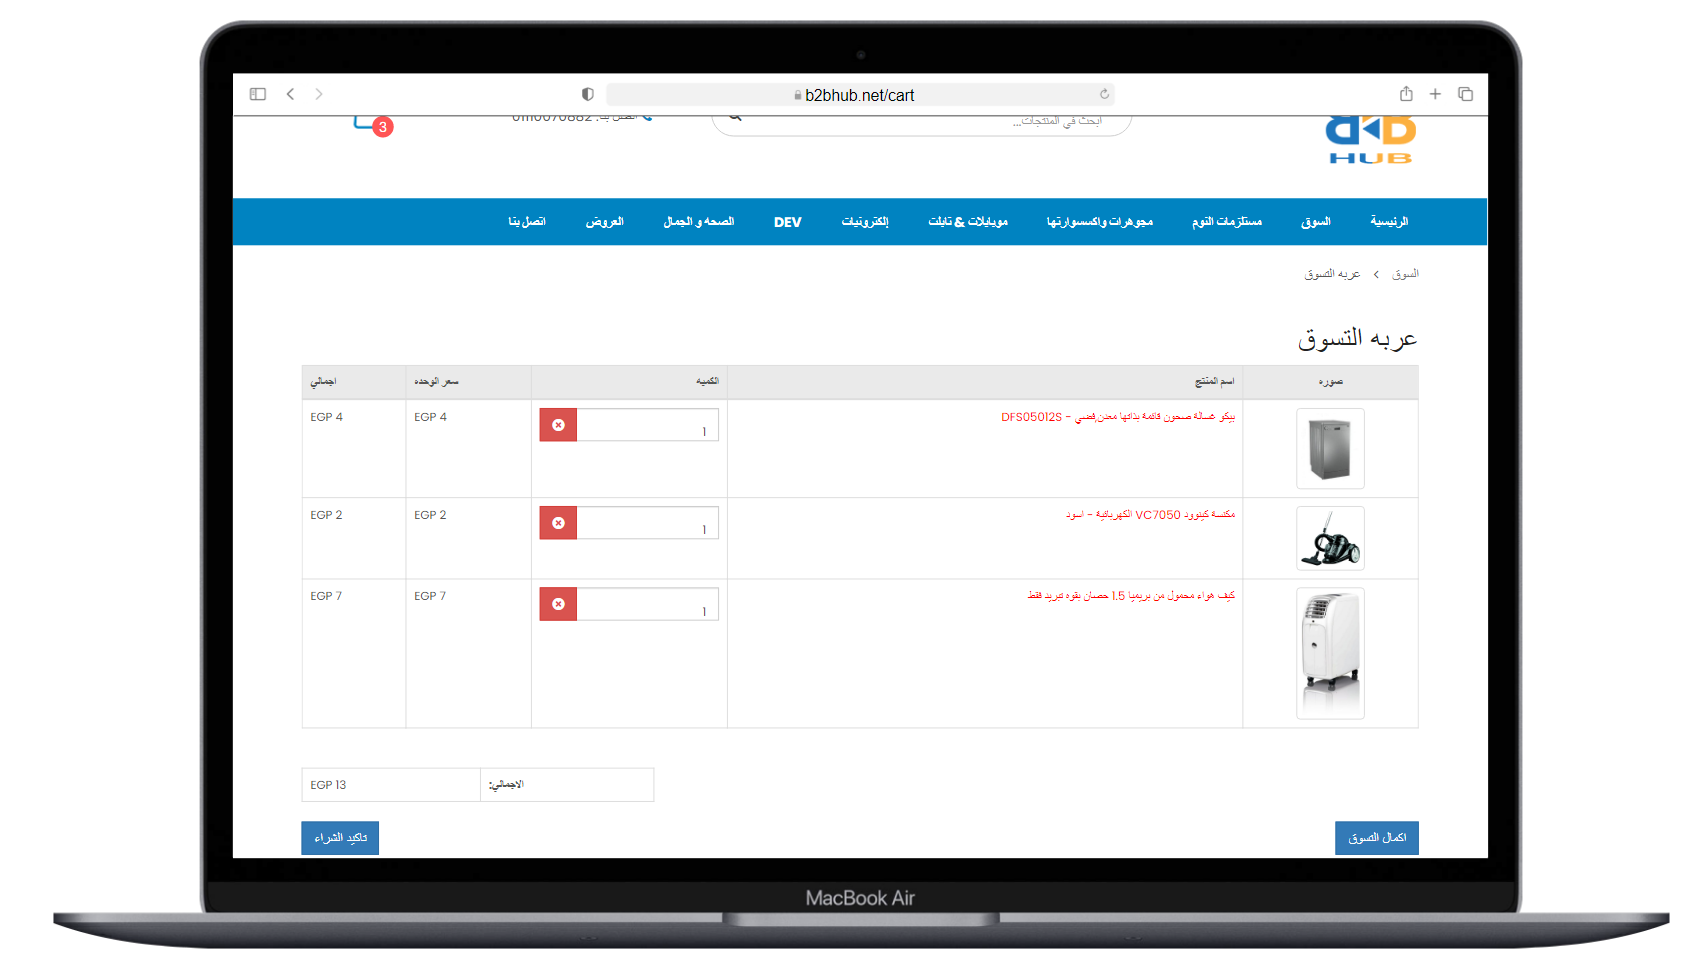Reload the page using refresh icon
This screenshot has height=959, width=1681.
[1104, 94]
